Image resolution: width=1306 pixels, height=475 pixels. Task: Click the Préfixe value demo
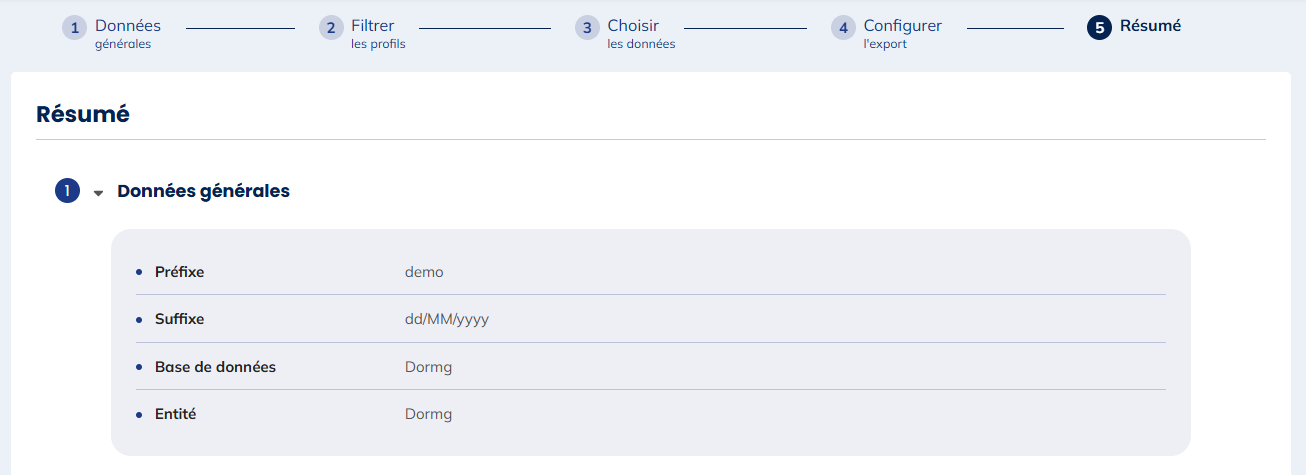pos(424,272)
